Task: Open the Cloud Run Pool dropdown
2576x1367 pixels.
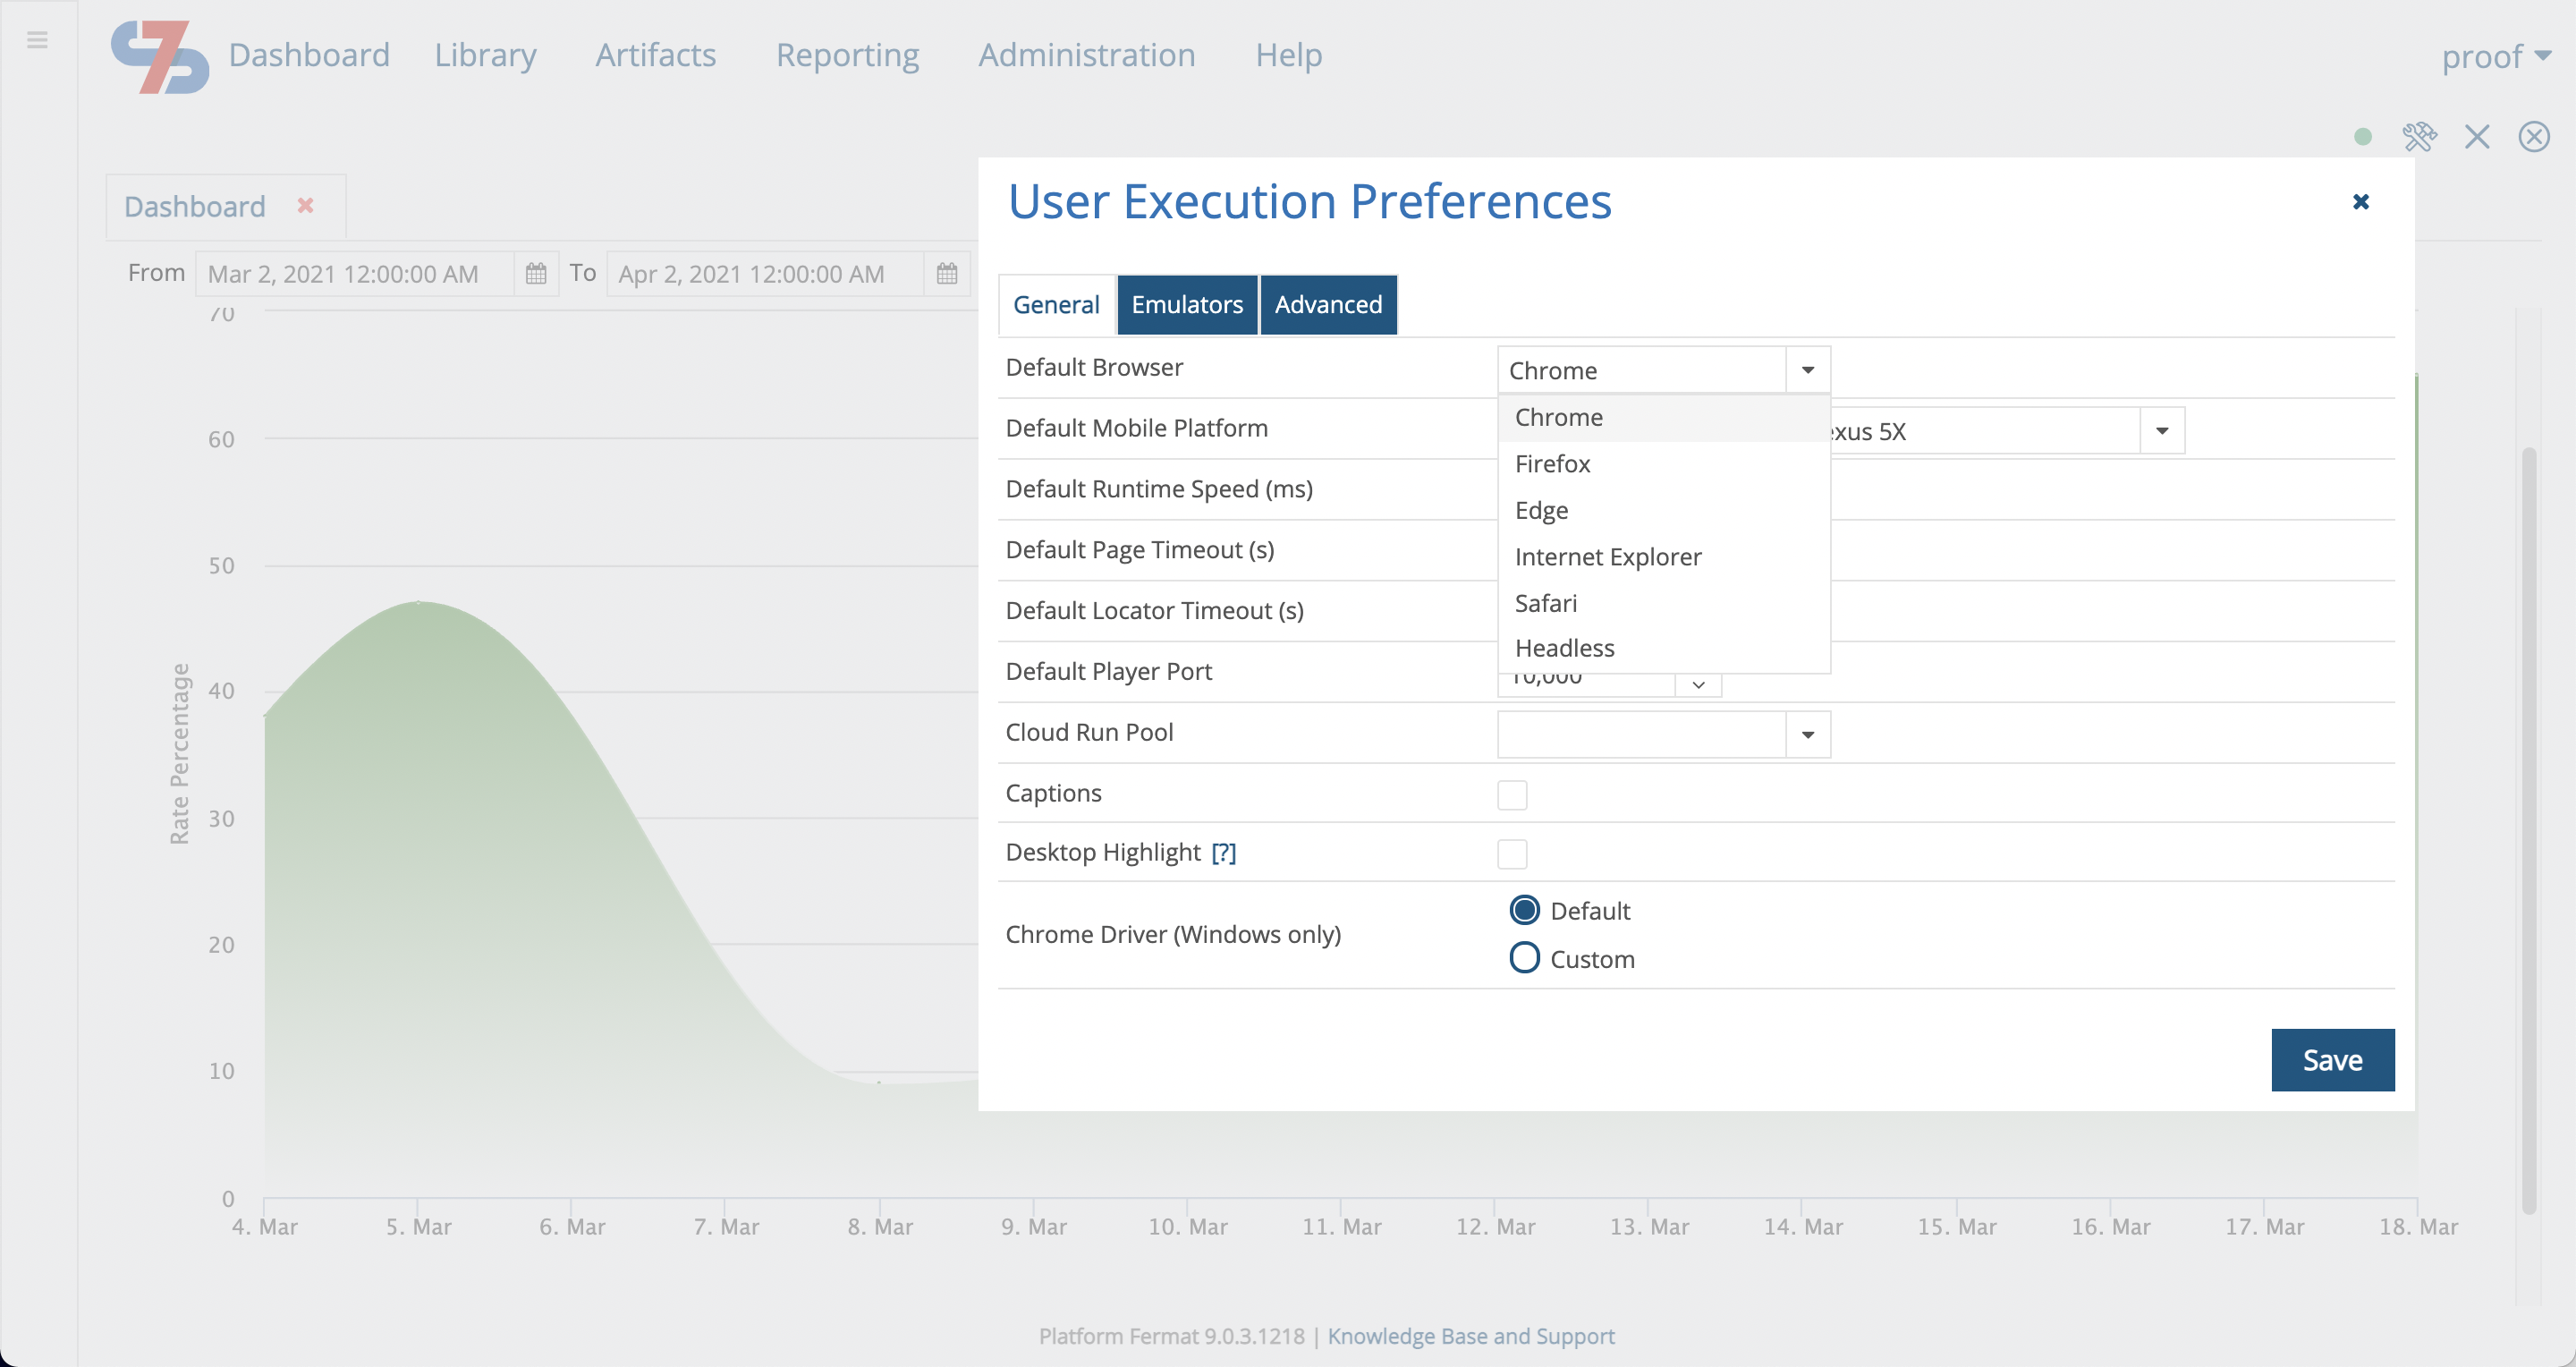Action: coord(1806,734)
